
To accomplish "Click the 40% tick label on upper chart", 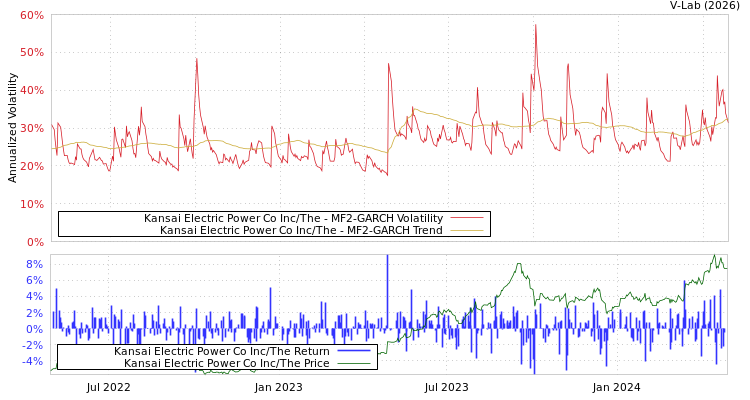I will coord(31,91).
